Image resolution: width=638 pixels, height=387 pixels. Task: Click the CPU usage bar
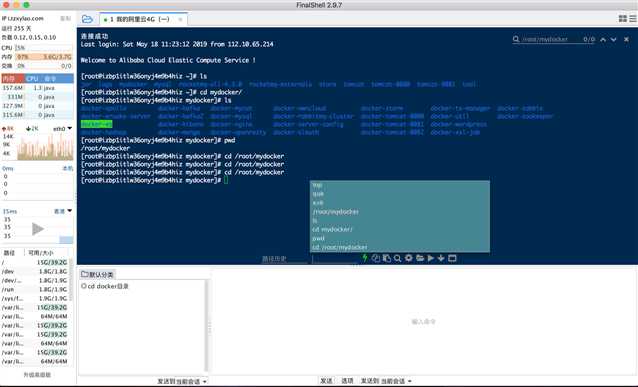click(44, 48)
